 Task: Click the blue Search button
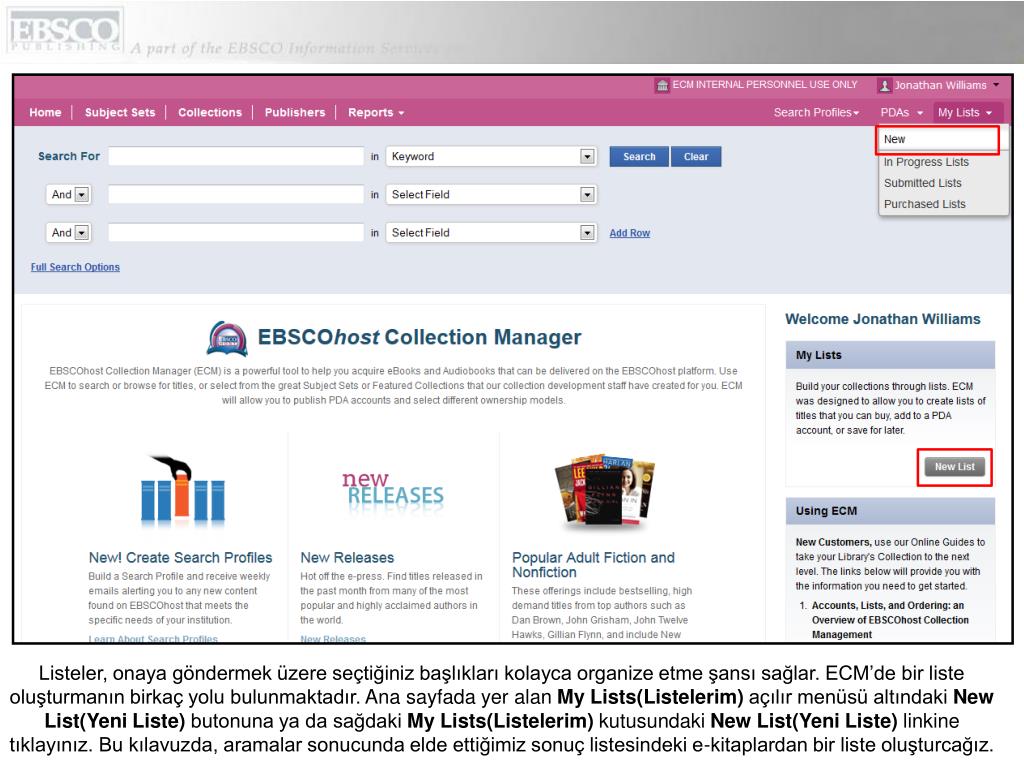pyautogui.click(x=639, y=157)
